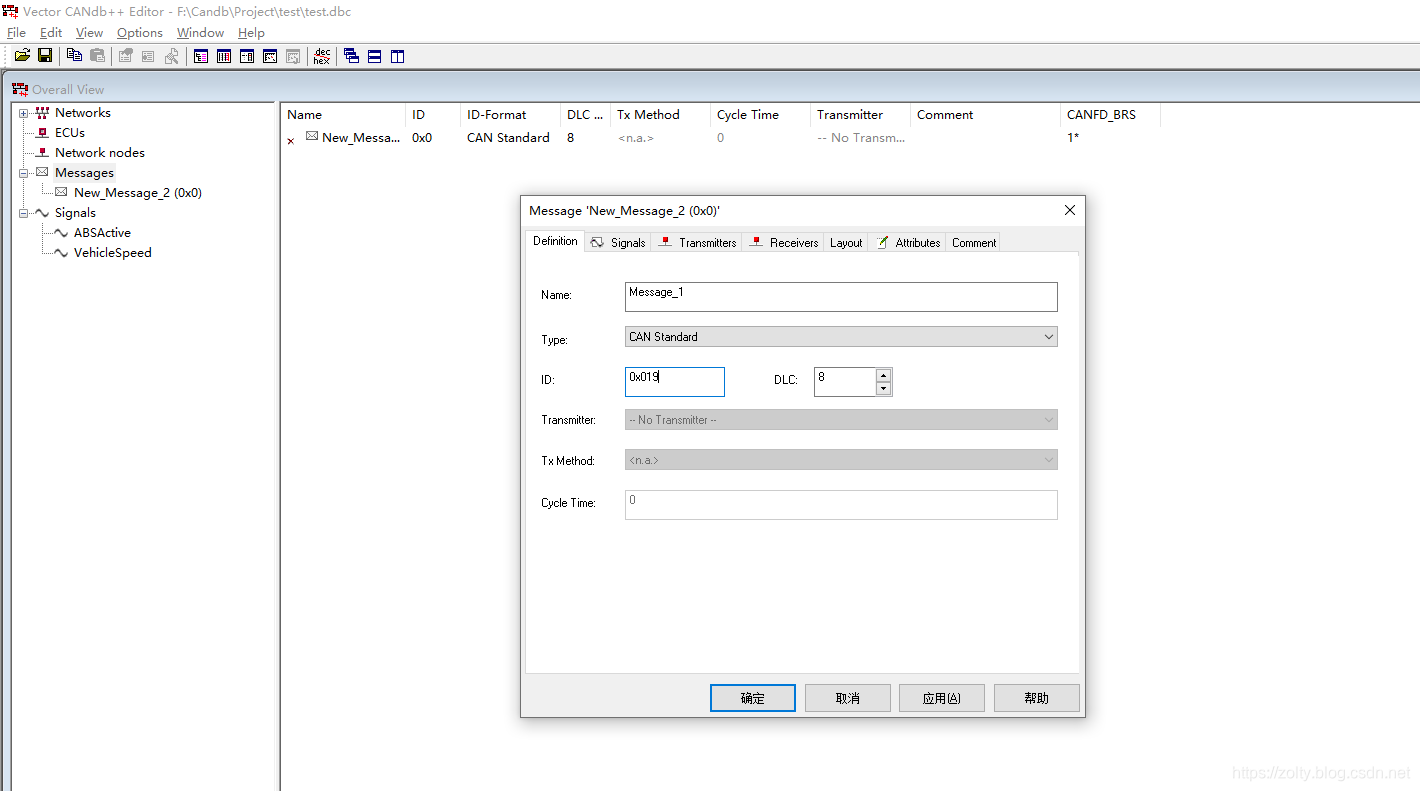
Task: Click the envelope icon next to Messages
Action: (x=42, y=172)
